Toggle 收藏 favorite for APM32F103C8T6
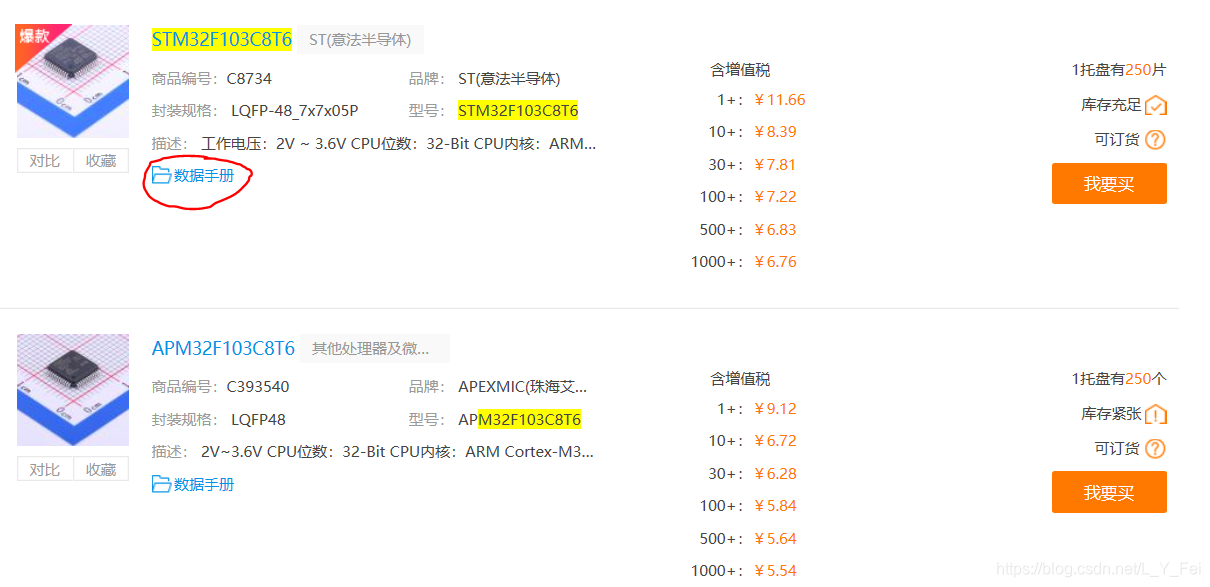Screen dimensions: 1210x587 pyautogui.click(x=101, y=469)
